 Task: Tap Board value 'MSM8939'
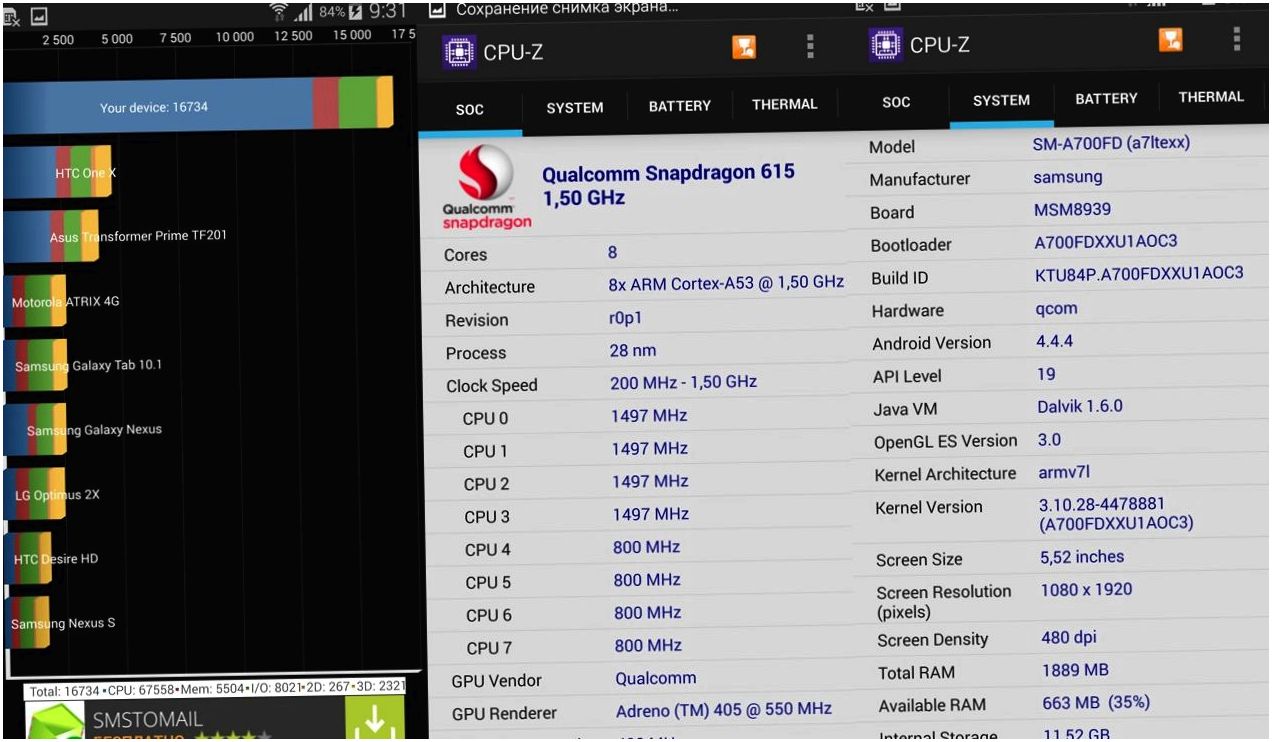pyautogui.click(x=1072, y=210)
